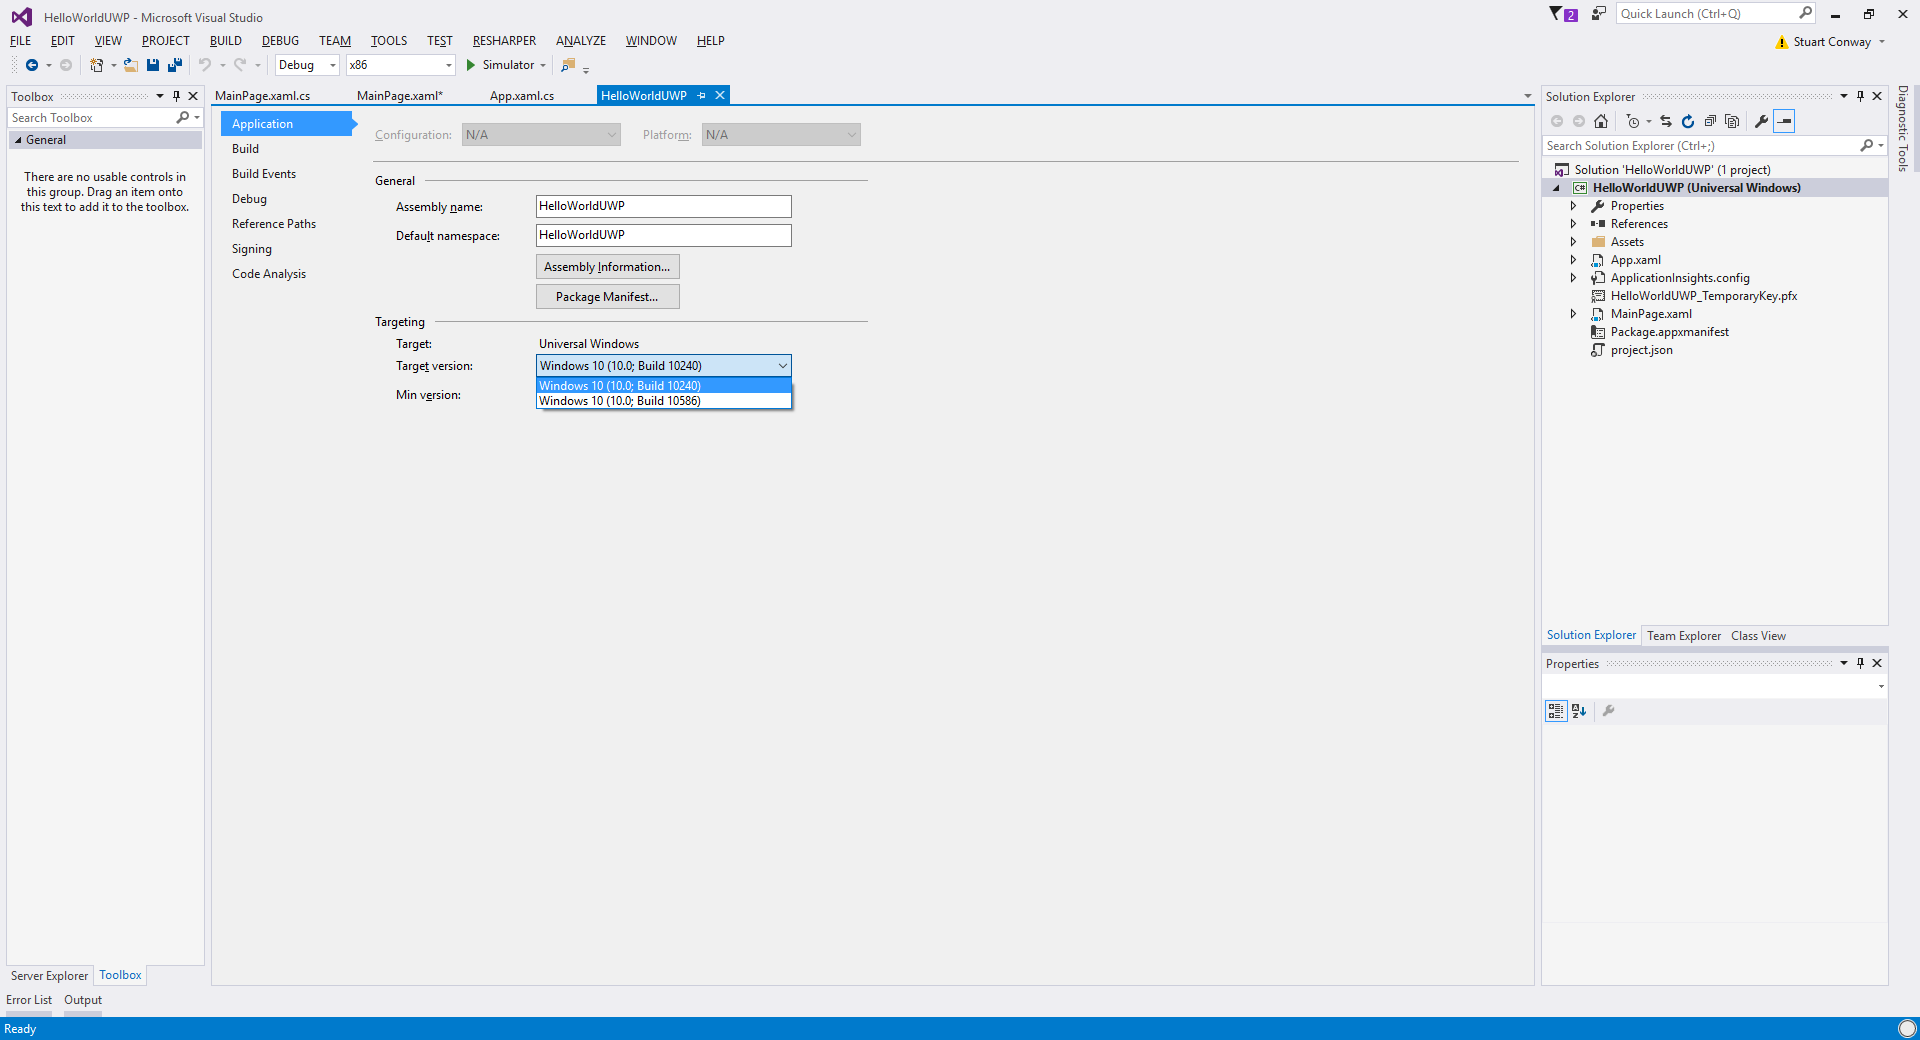Screen dimensions: 1920x1040
Task: Expand the References node
Action: pyautogui.click(x=1573, y=224)
